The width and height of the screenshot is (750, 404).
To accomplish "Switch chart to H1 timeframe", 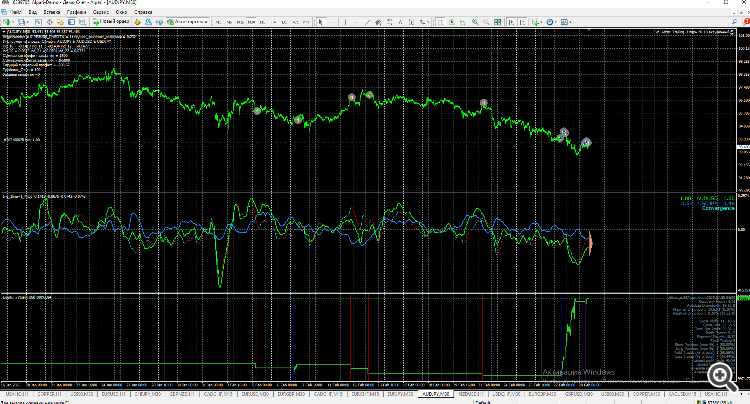I will 262,22.
